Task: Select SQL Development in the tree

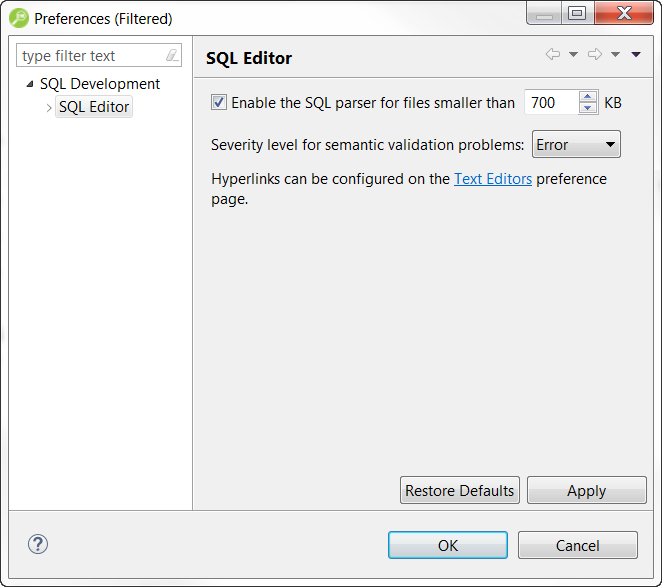Action: (100, 84)
